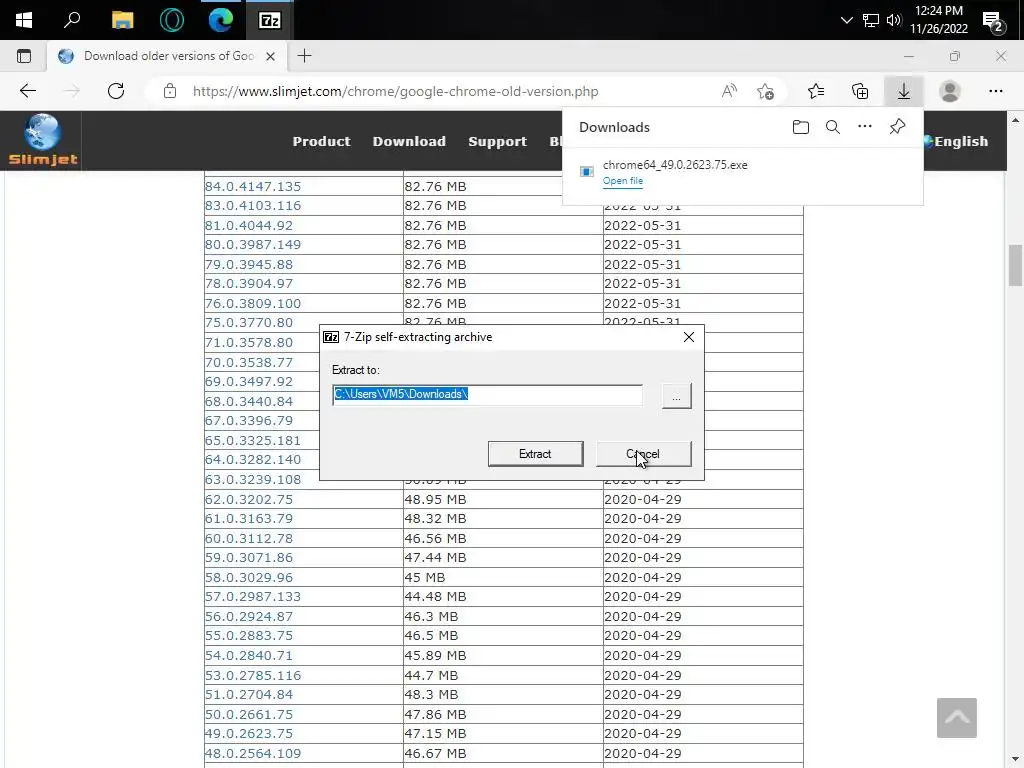Show hidden system tray icons

pyautogui.click(x=846, y=20)
